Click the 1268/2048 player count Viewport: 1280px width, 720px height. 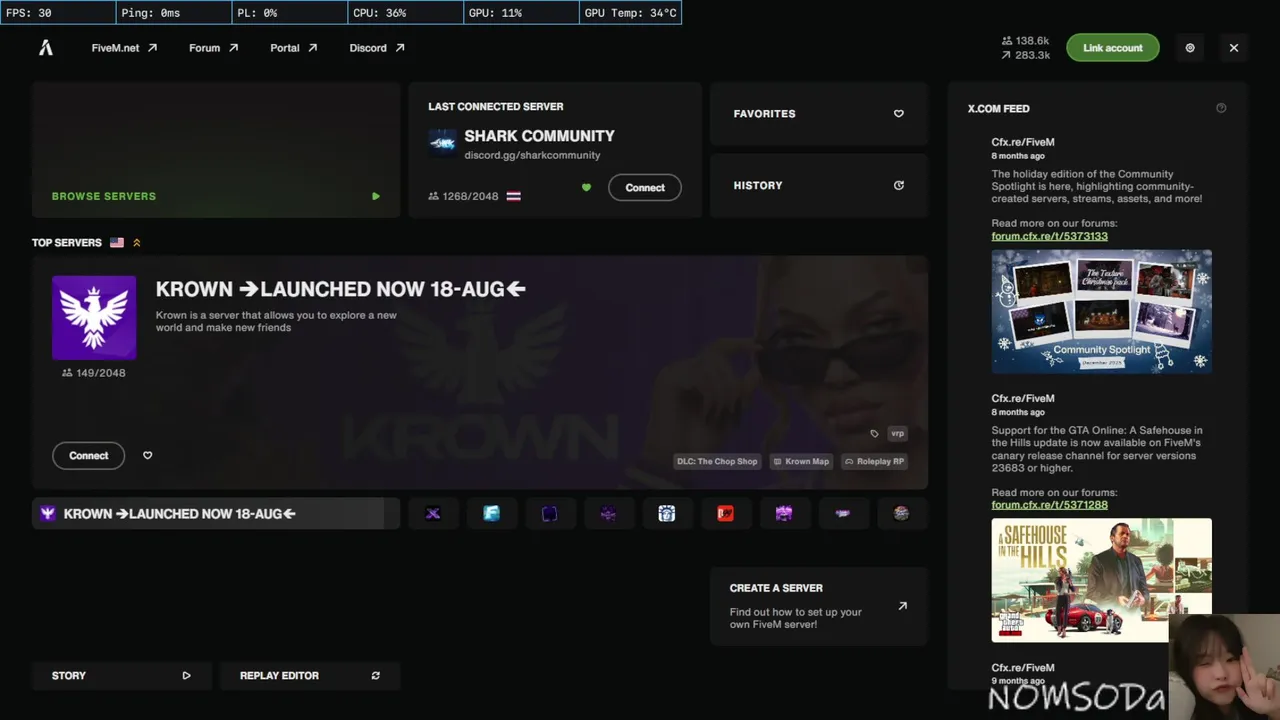tap(470, 197)
